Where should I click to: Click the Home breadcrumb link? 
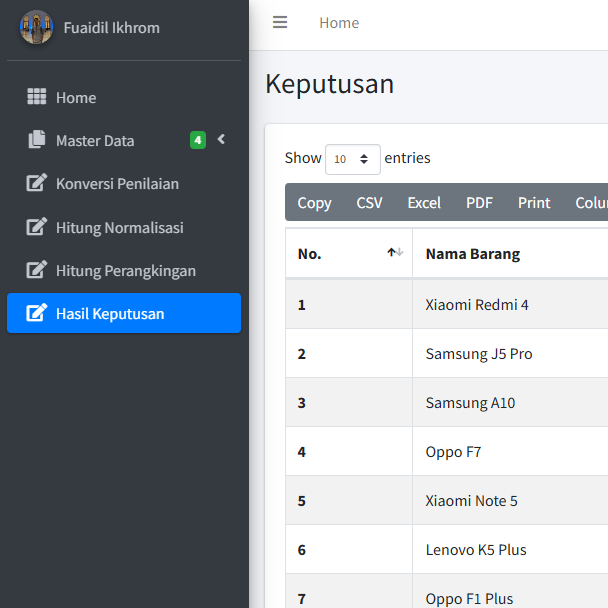(x=339, y=23)
